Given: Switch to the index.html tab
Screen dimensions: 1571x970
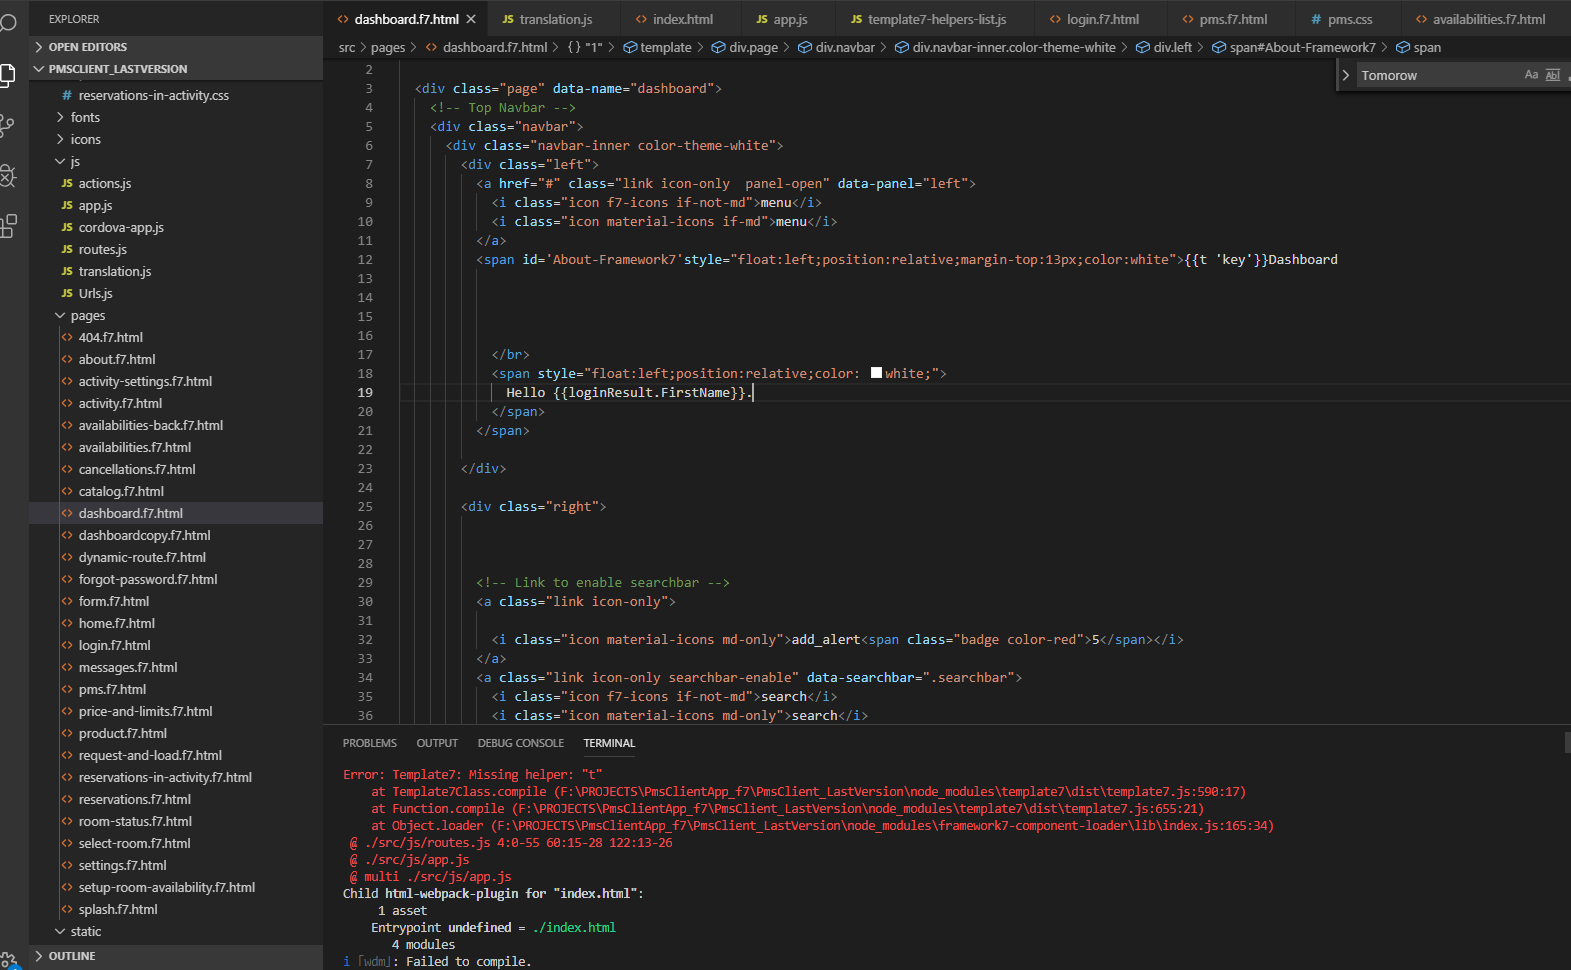Looking at the screenshot, I should (682, 19).
